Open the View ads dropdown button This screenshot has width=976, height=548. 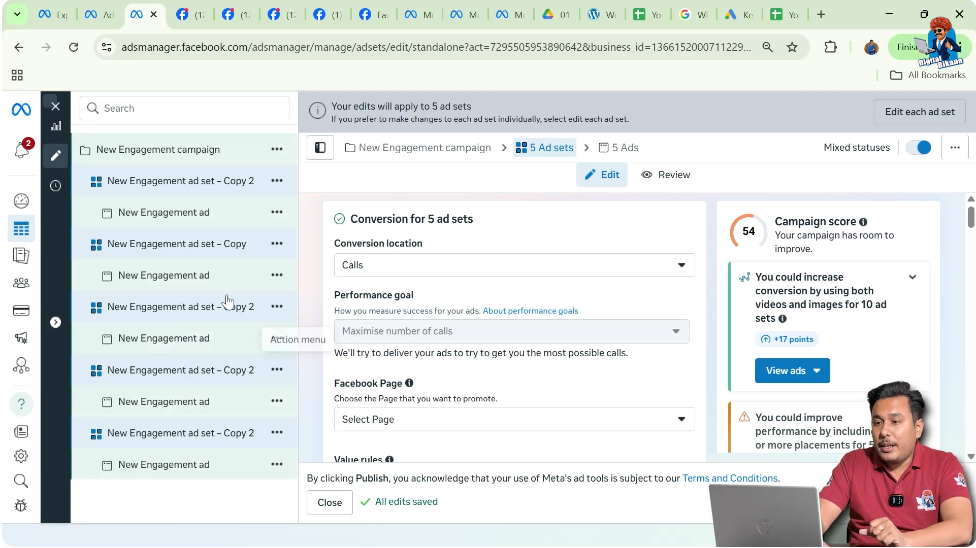pos(792,371)
